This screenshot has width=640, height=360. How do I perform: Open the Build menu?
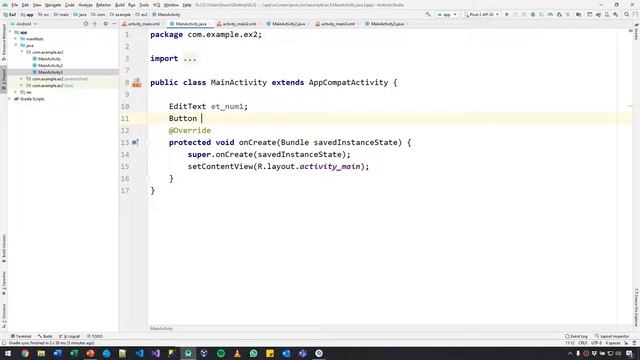120,5
